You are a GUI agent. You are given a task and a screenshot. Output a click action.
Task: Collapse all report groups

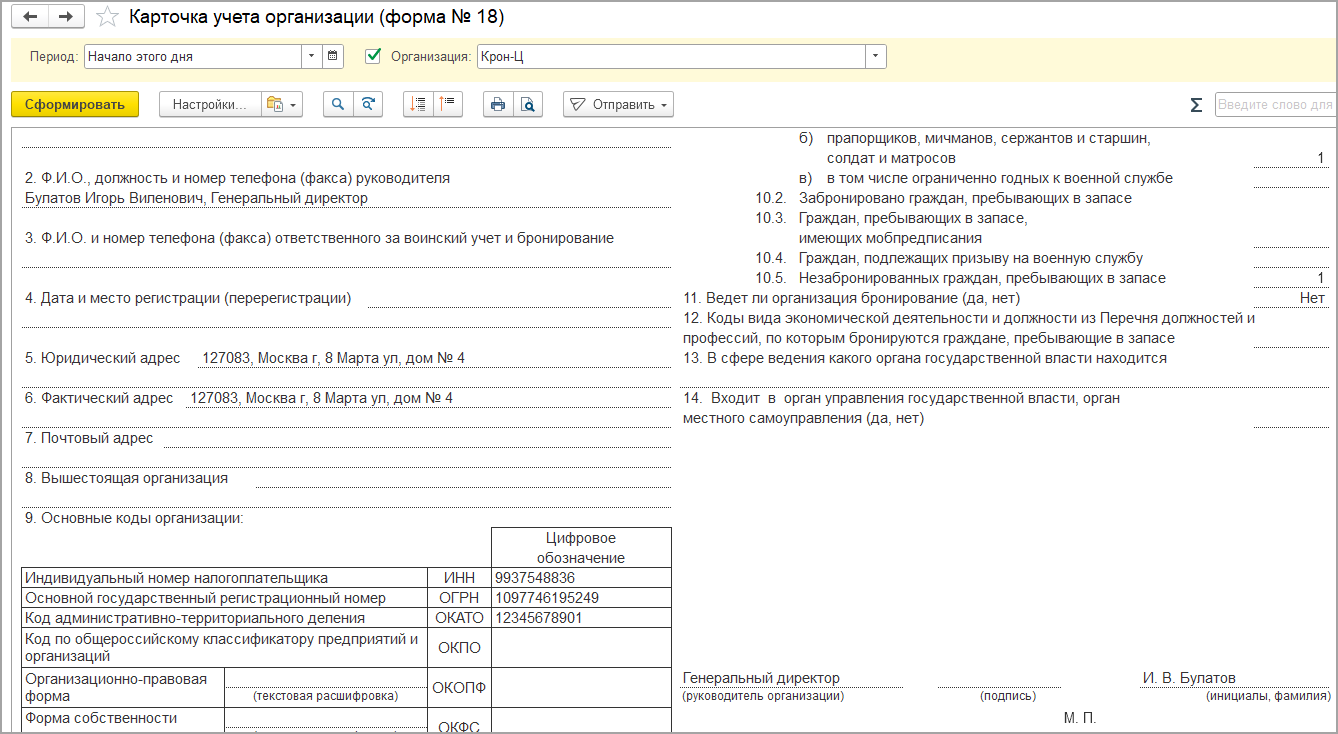447,105
